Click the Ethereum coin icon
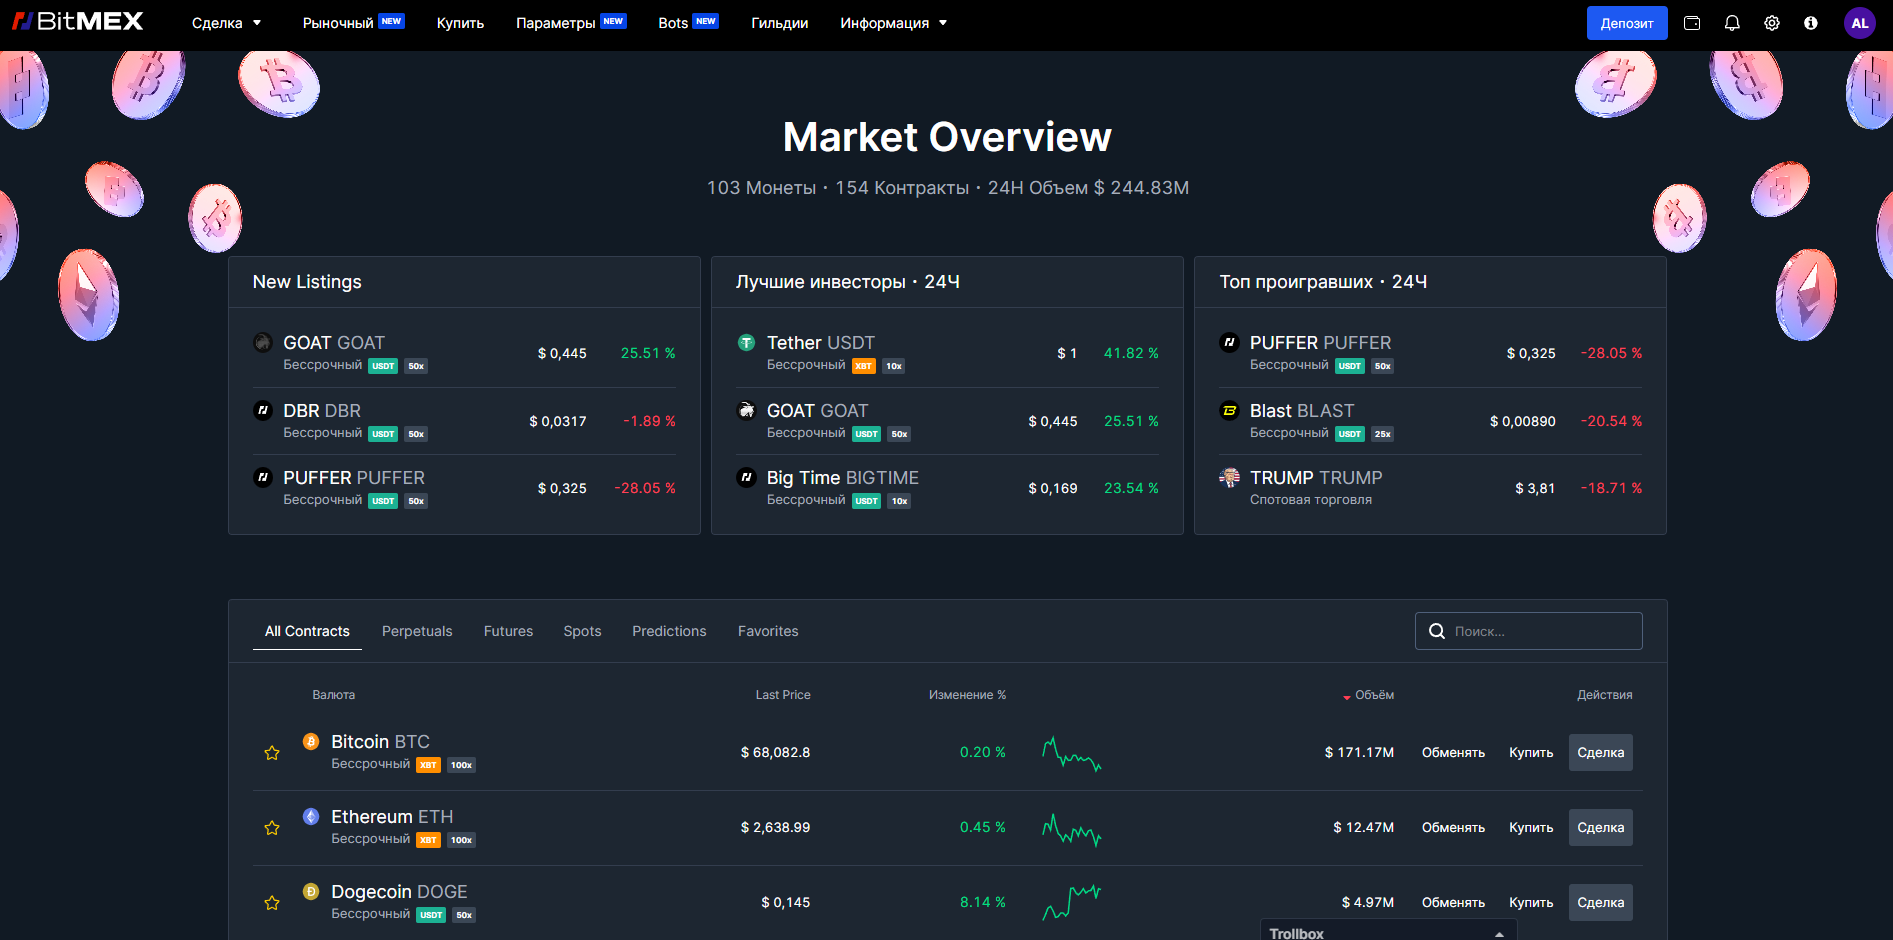The width and height of the screenshot is (1893, 940). click(x=311, y=816)
